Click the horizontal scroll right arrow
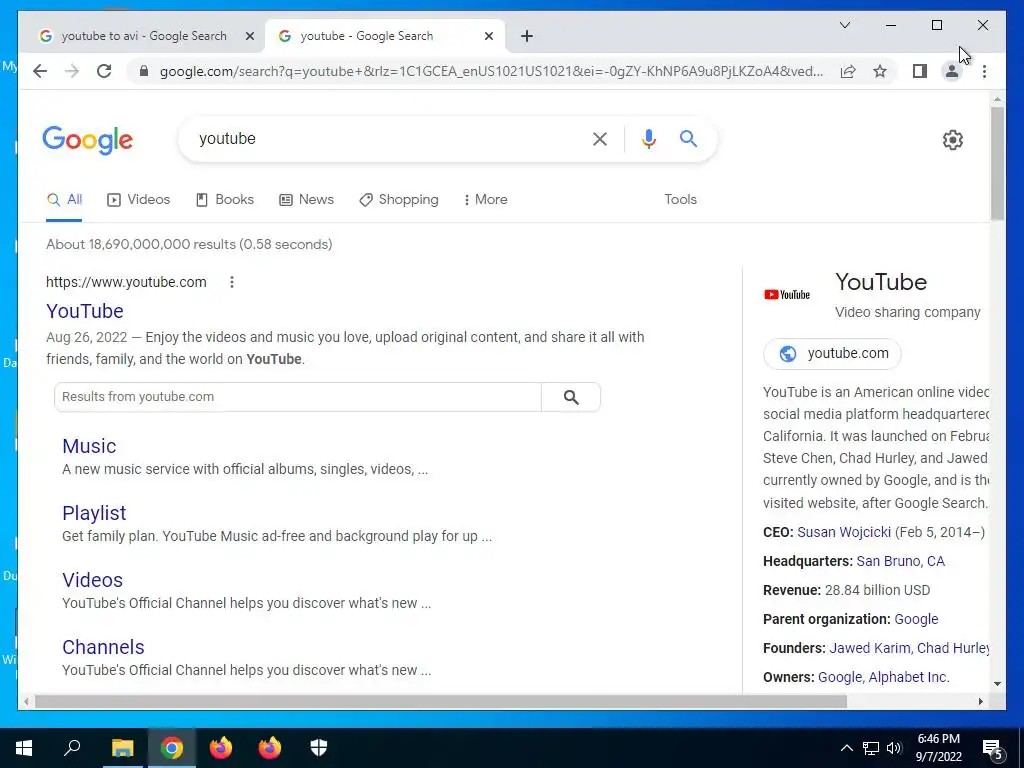 [x=980, y=701]
